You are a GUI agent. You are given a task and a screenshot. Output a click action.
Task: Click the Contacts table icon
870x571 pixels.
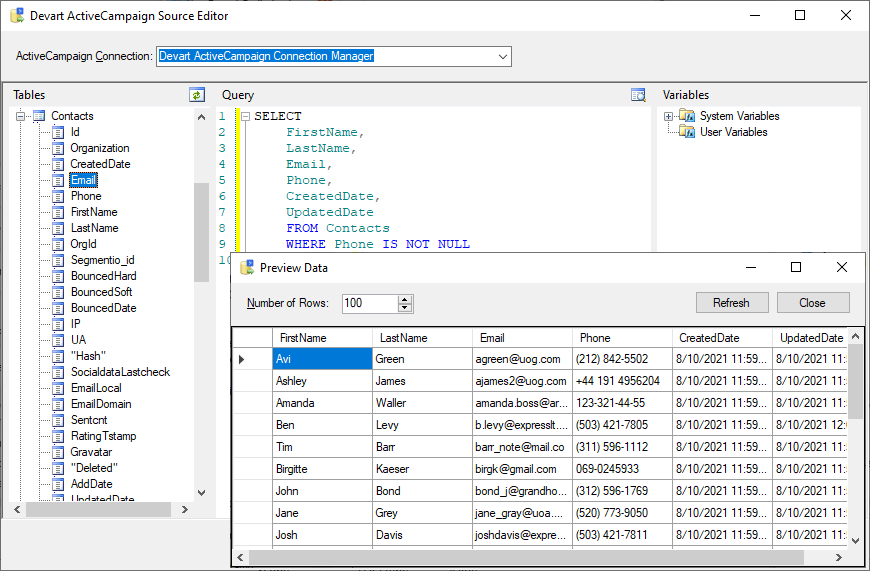pos(39,116)
